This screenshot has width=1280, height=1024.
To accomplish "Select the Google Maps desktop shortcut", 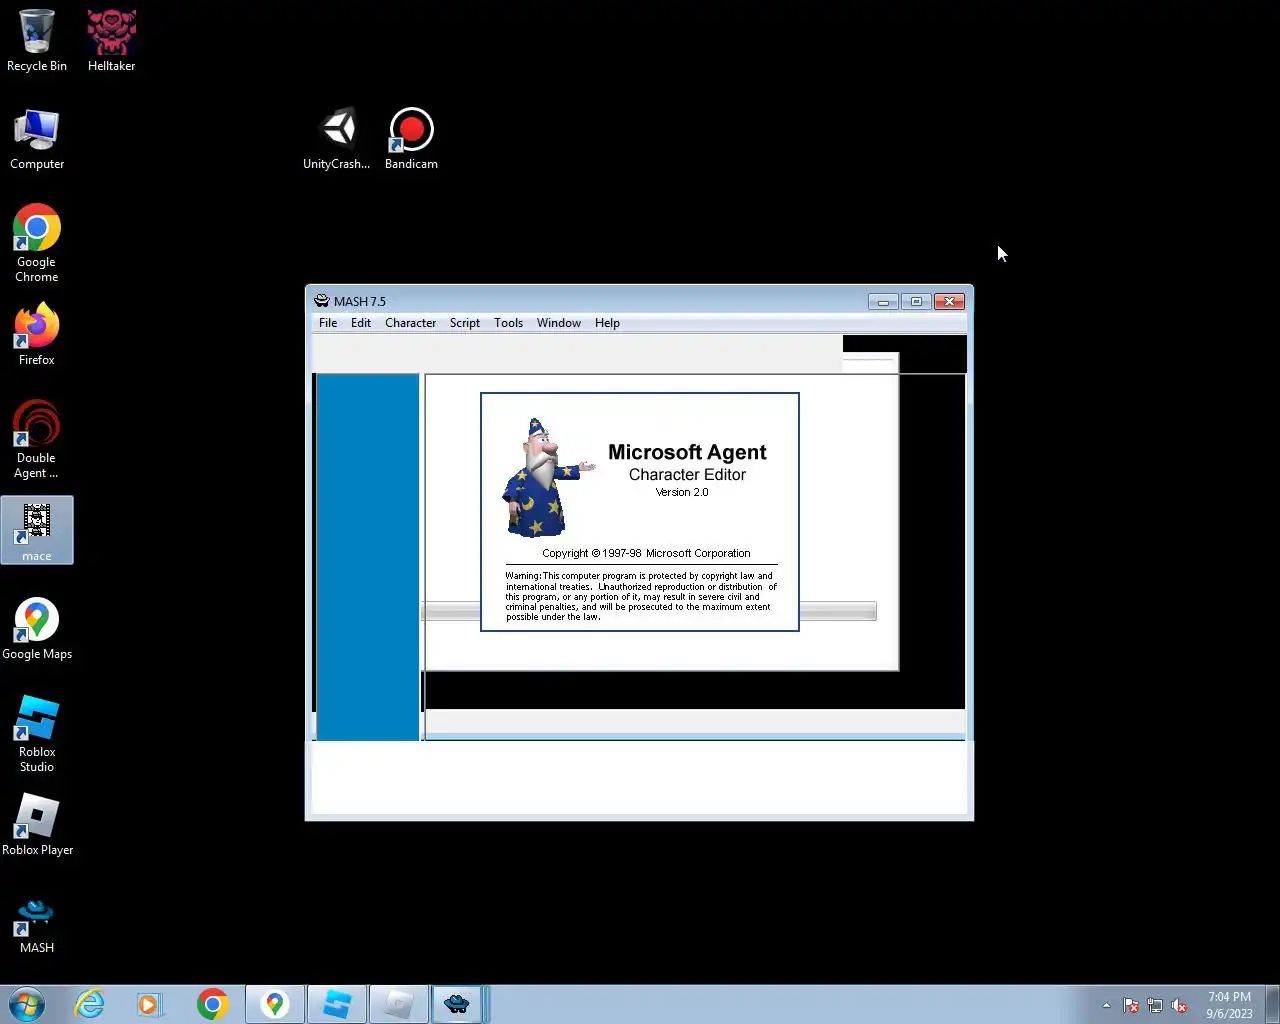I will tap(37, 629).
